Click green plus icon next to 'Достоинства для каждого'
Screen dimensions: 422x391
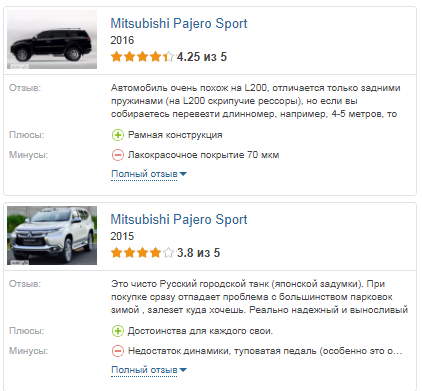point(118,331)
